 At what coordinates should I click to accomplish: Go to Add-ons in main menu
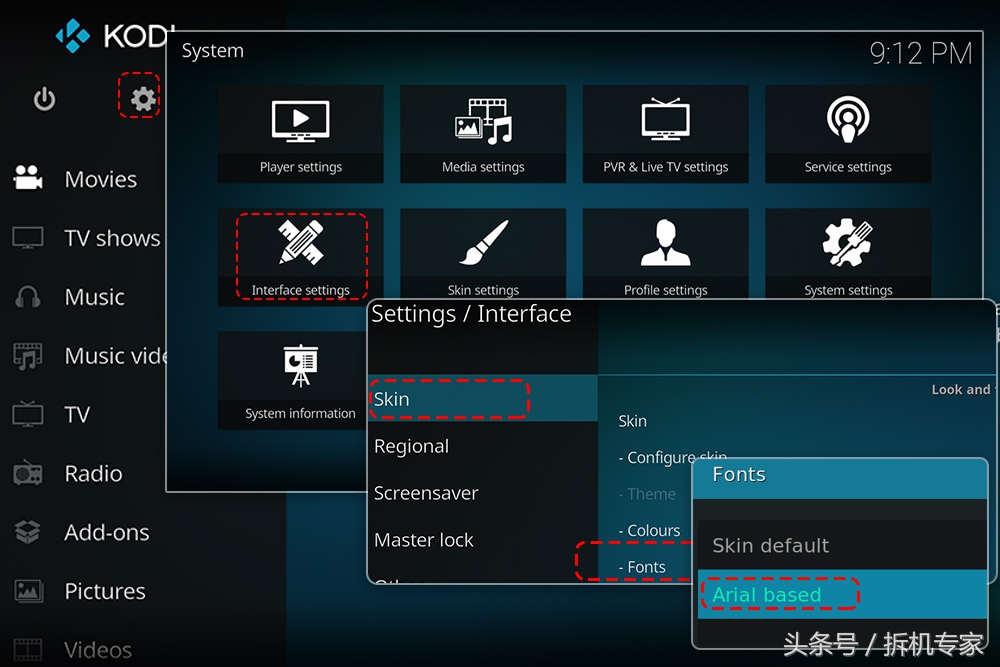107,532
